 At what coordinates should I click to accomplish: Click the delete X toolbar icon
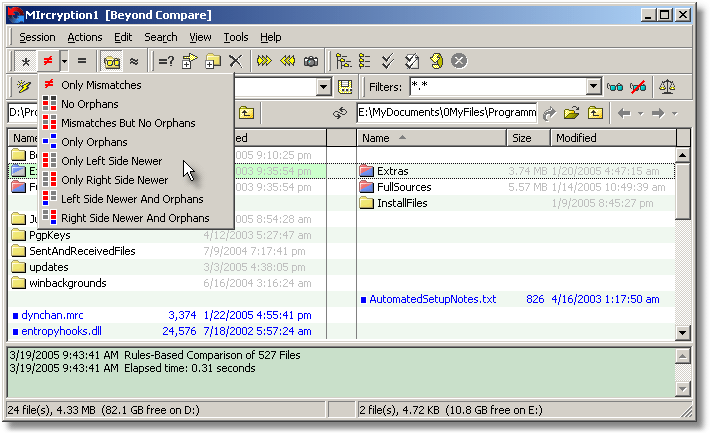(x=235, y=61)
